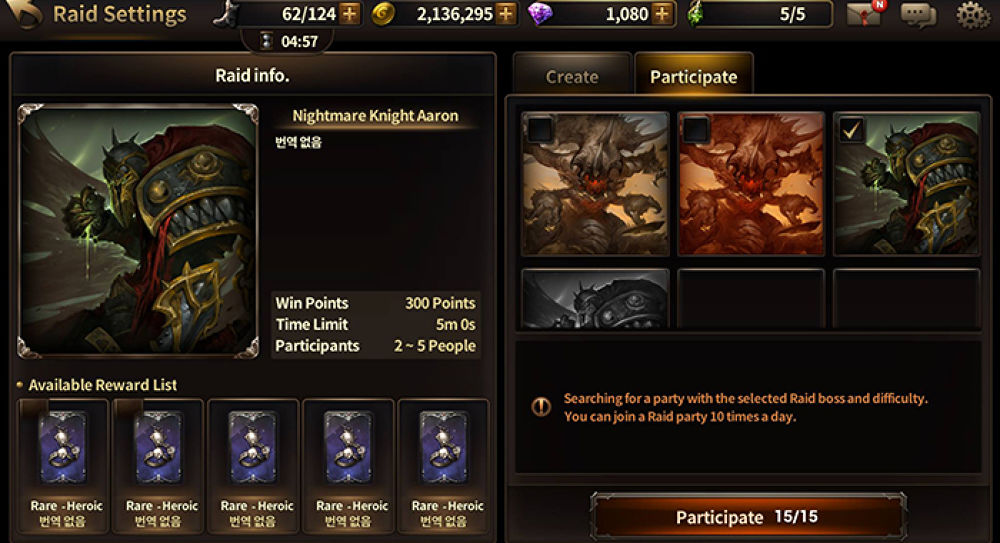The height and width of the screenshot is (543, 1000).
Task: Select the greyed-out locked boss thumbnail
Action: 595,299
